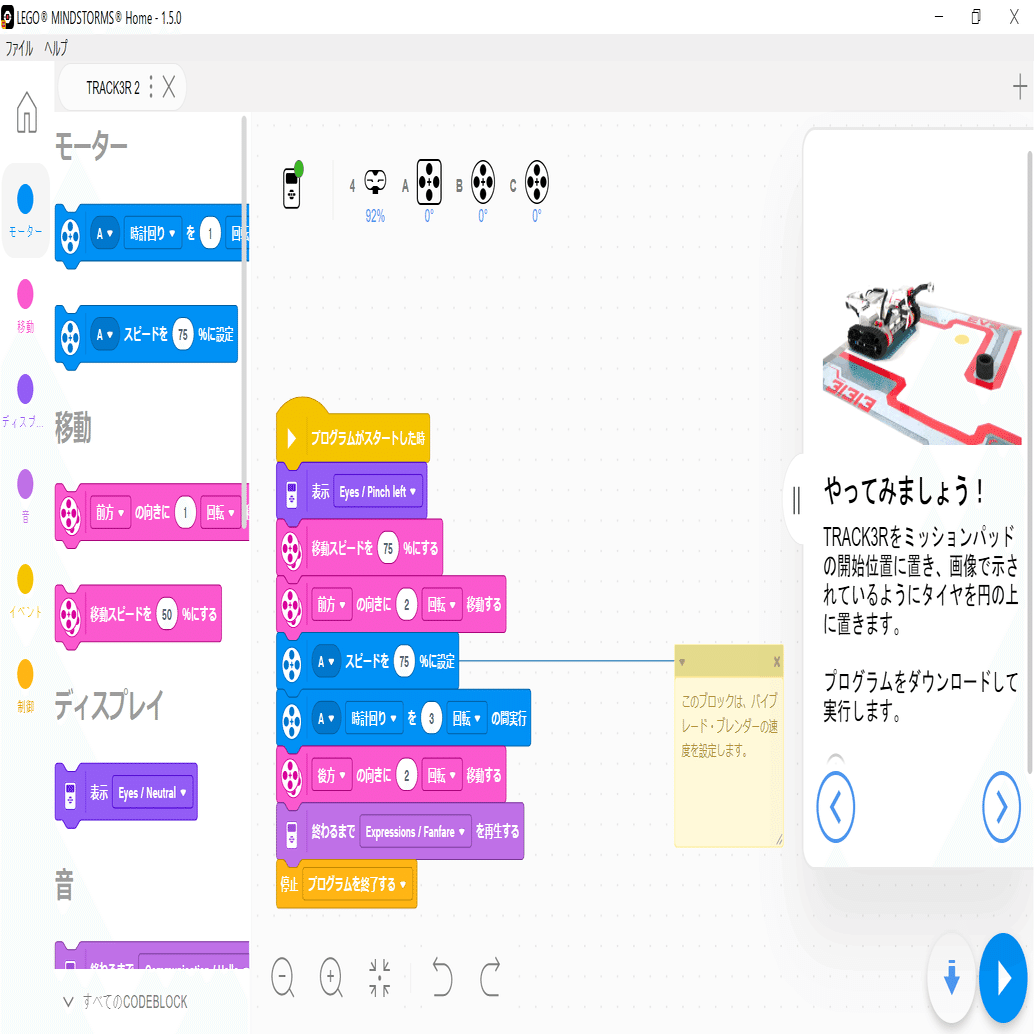The height and width of the screenshot is (1034, 1034).
Task: Open the ヘルプ menu
Action: (x=57, y=47)
